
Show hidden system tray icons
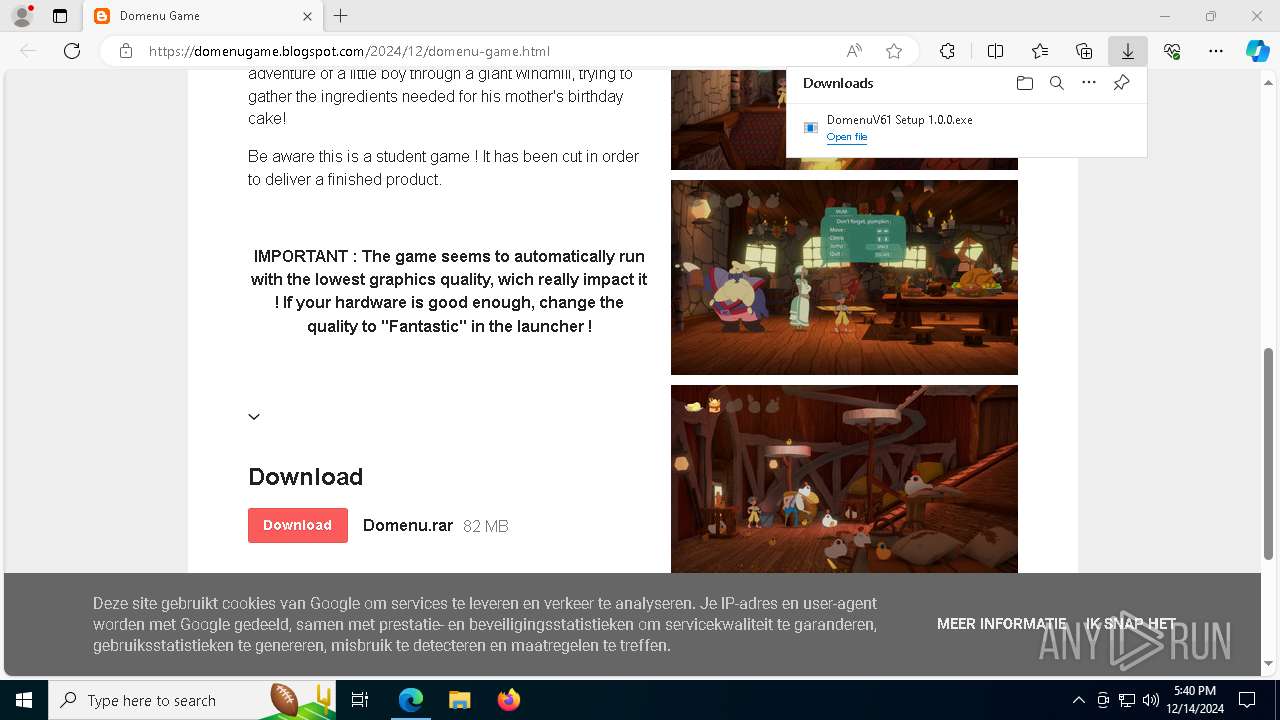(x=1078, y=700)
